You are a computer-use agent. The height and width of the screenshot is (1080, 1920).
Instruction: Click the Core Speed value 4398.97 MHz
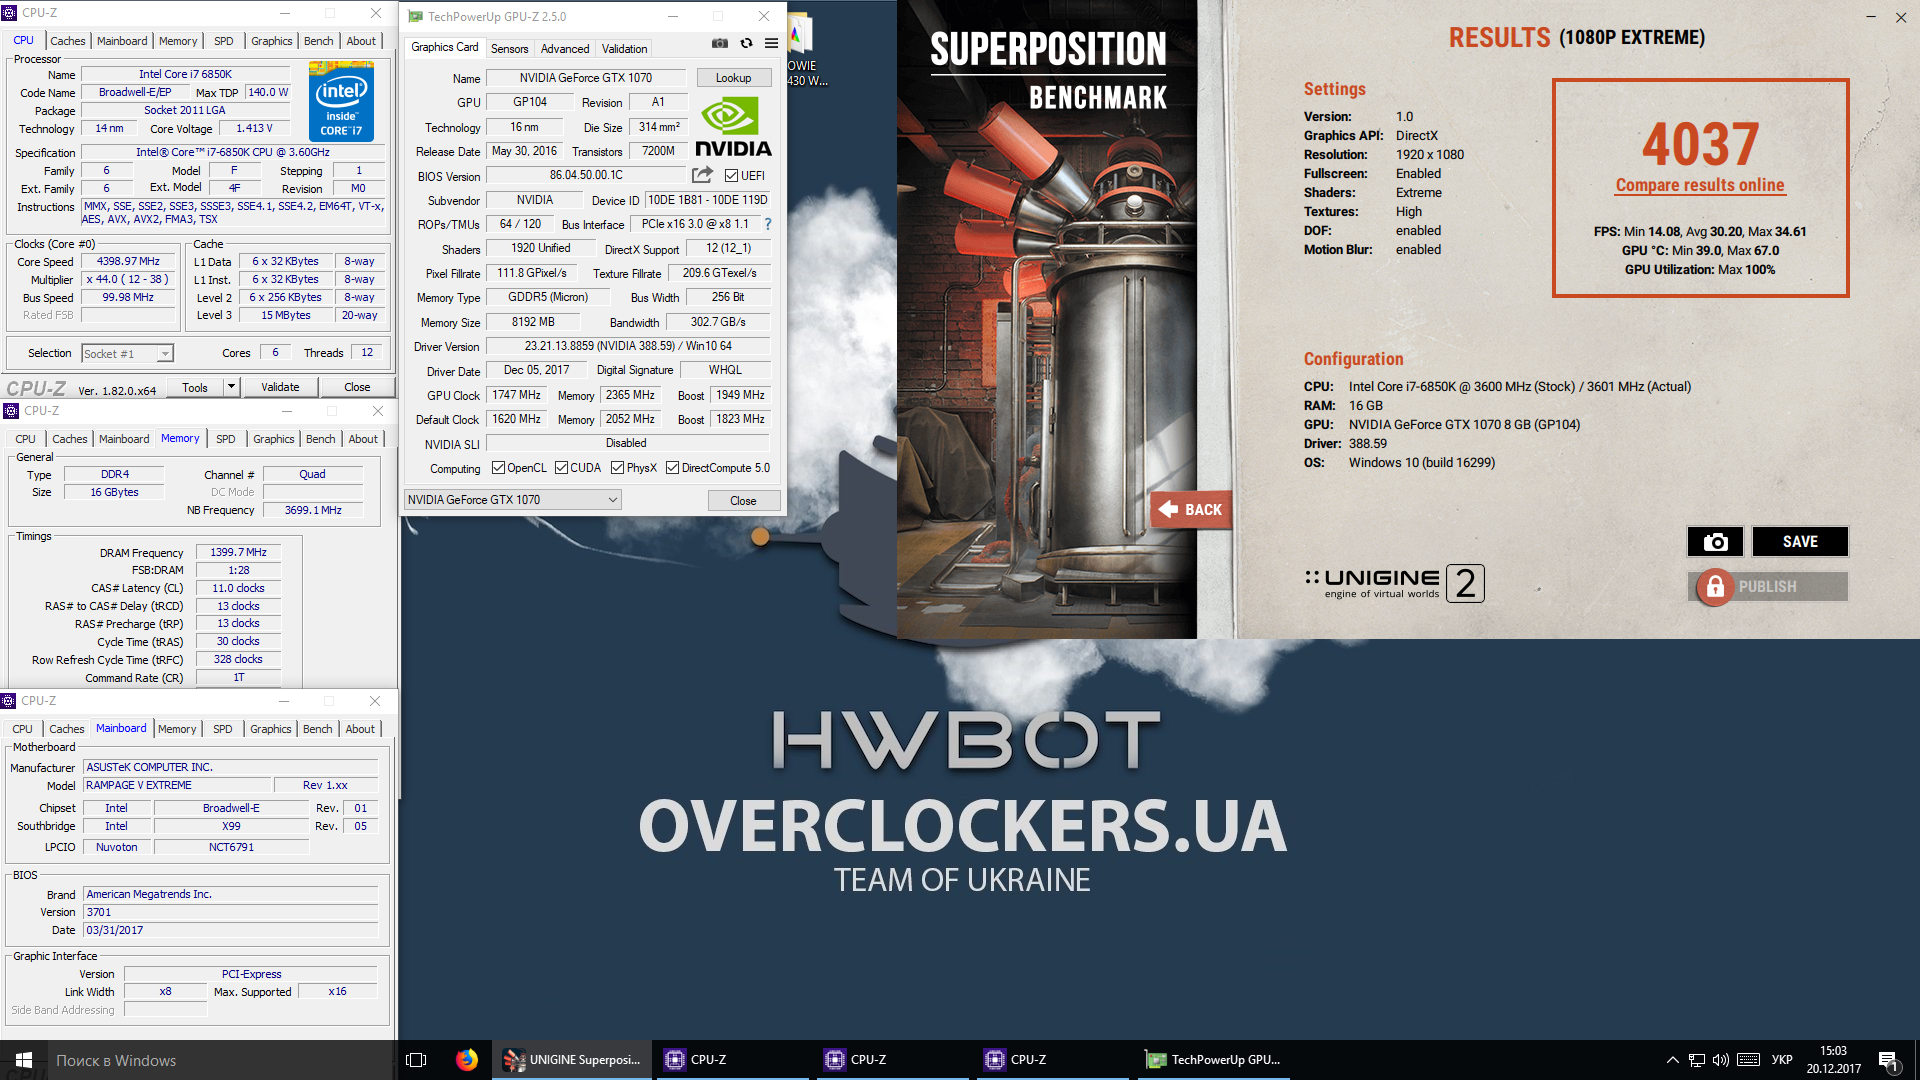point(128,261)
